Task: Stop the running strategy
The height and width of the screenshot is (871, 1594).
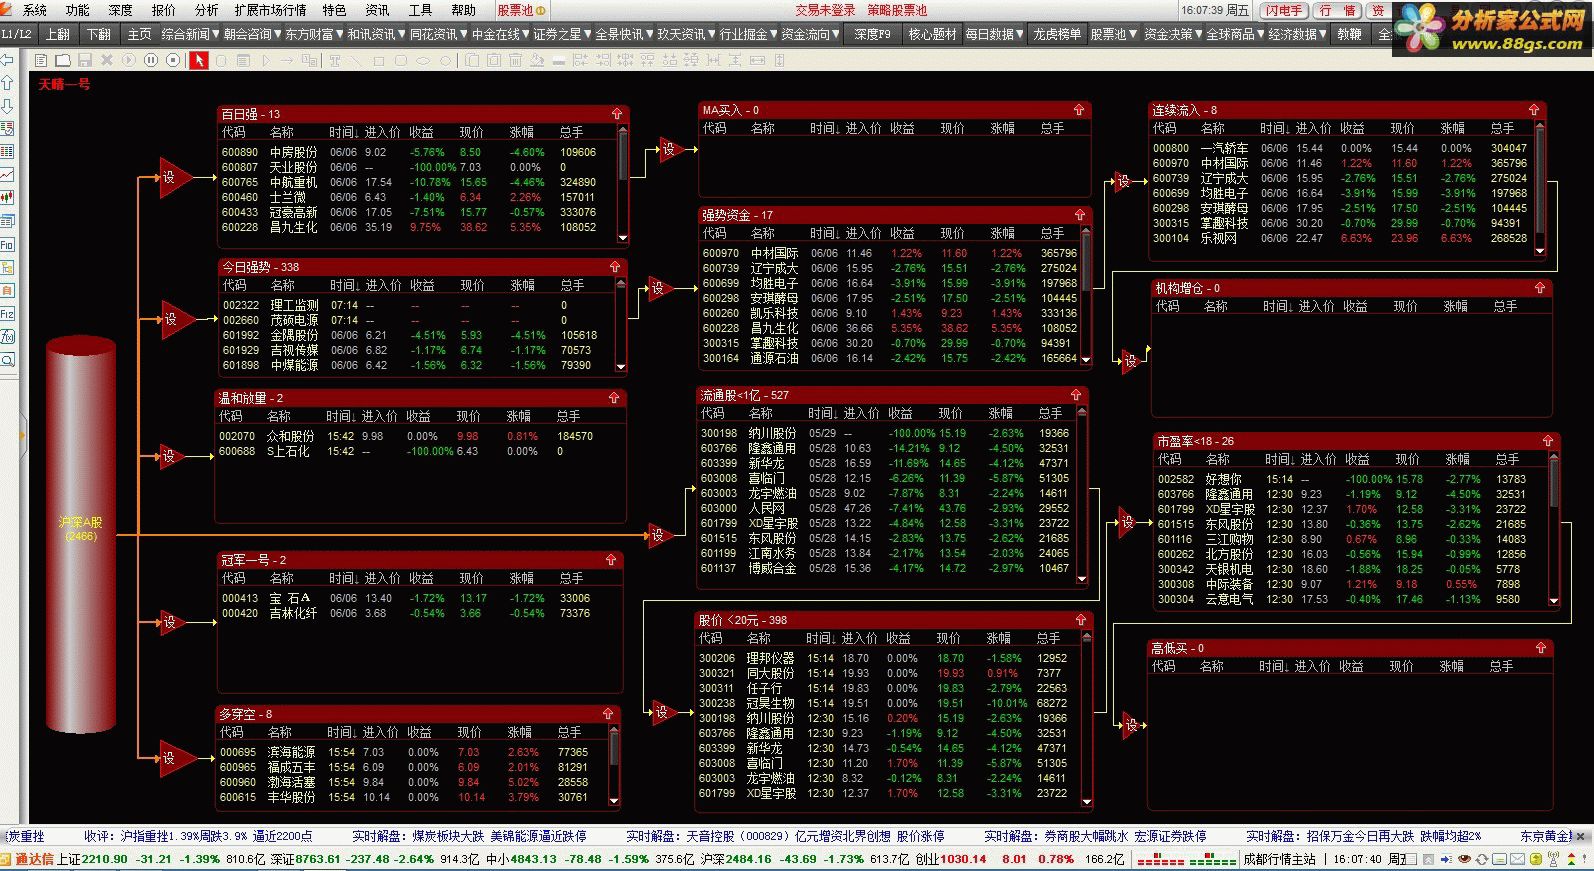Action: pyautogui.click(x=172, y=60)
